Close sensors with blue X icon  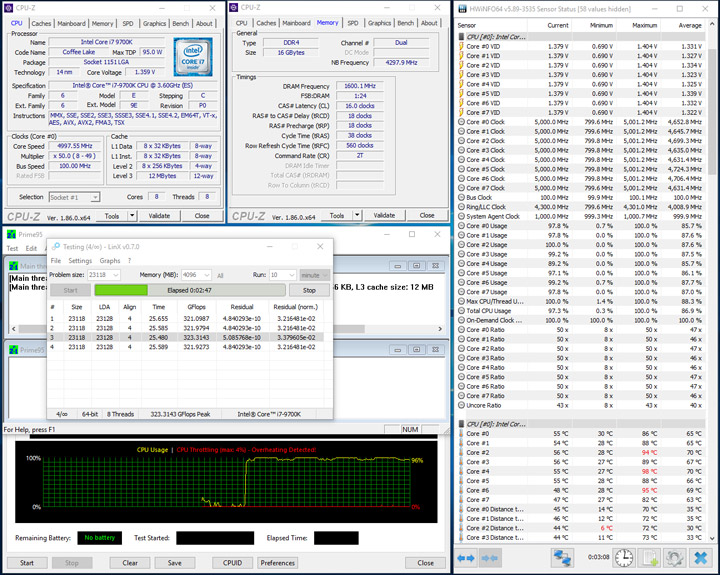point(701,557)
